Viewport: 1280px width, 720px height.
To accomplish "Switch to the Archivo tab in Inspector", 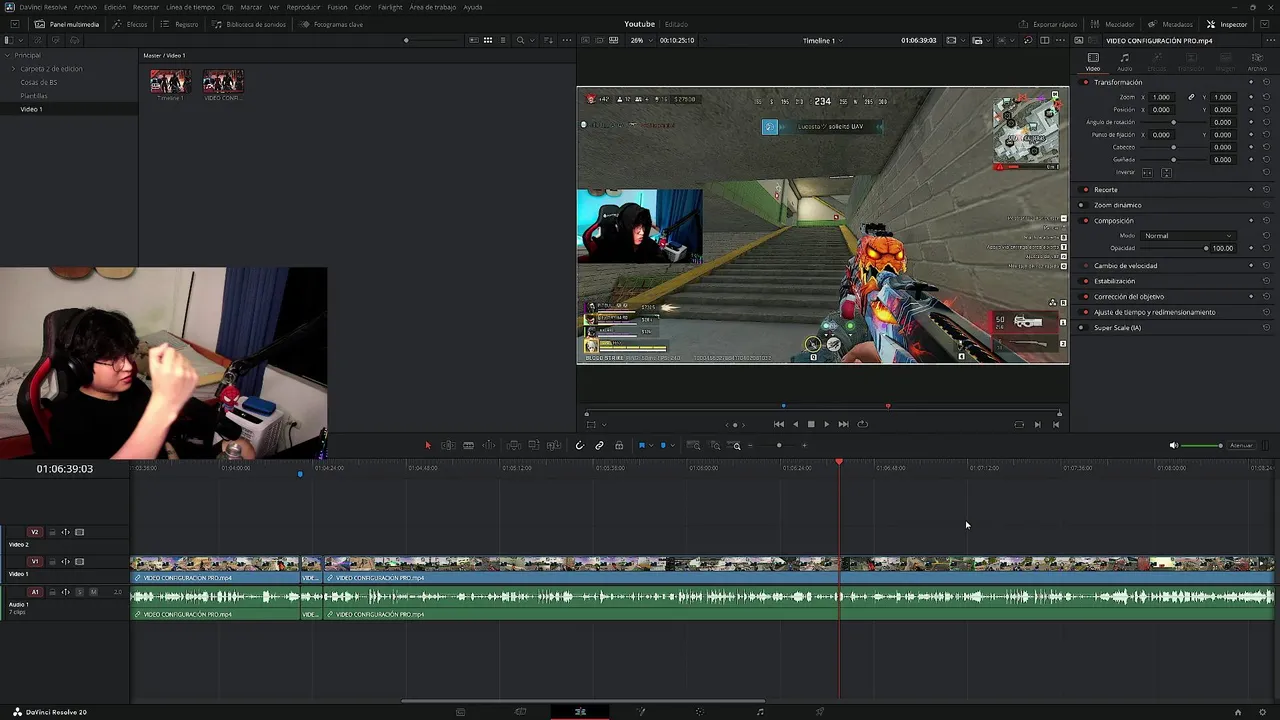I will [1257, 62].
